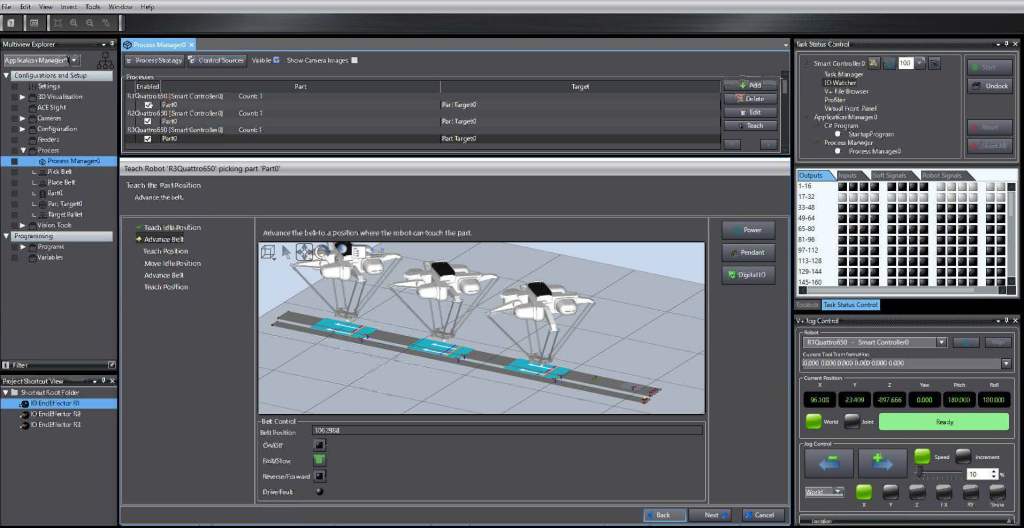Viewport: 1024px width, 528px height.
Task: Click the Add process button
Action: [x=750, y=85]
